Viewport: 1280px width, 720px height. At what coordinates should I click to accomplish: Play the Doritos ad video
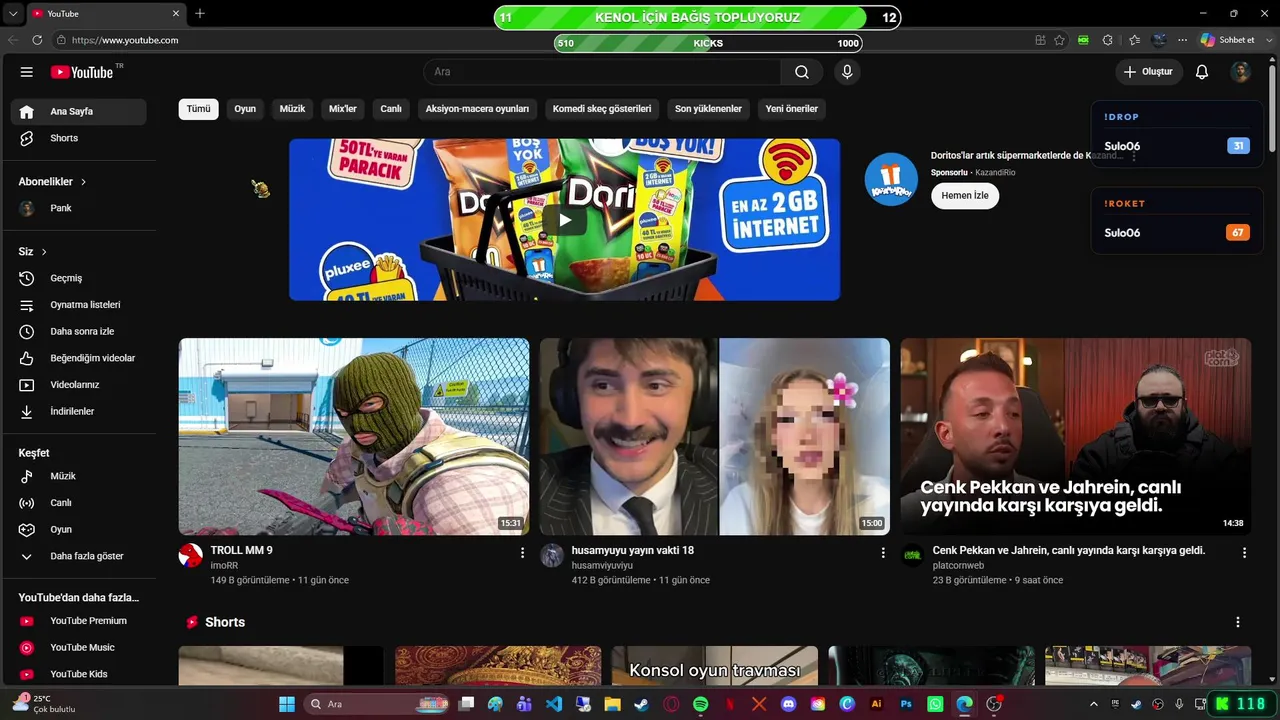(565, 220)
